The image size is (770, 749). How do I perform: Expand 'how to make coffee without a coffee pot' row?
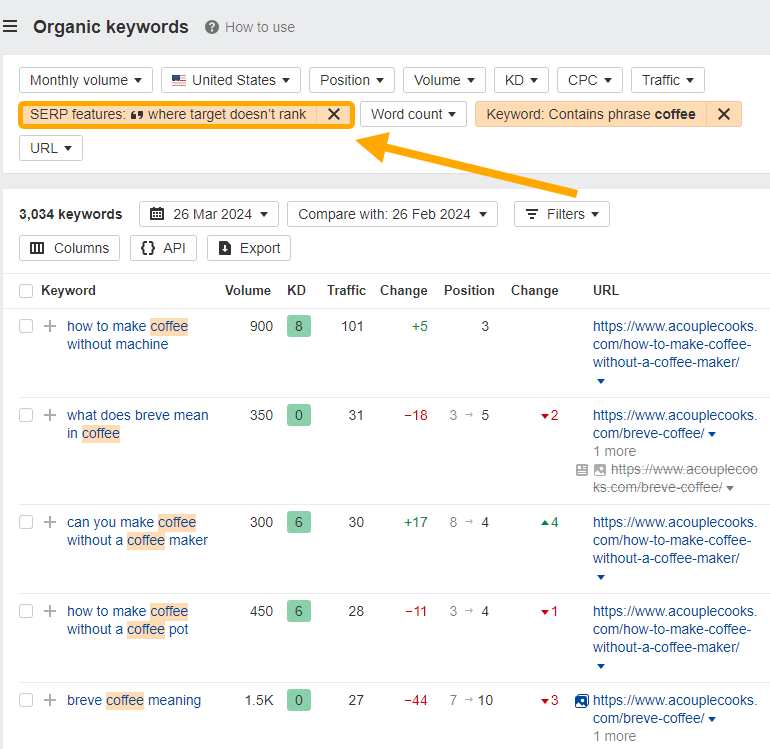pos(50,611)
